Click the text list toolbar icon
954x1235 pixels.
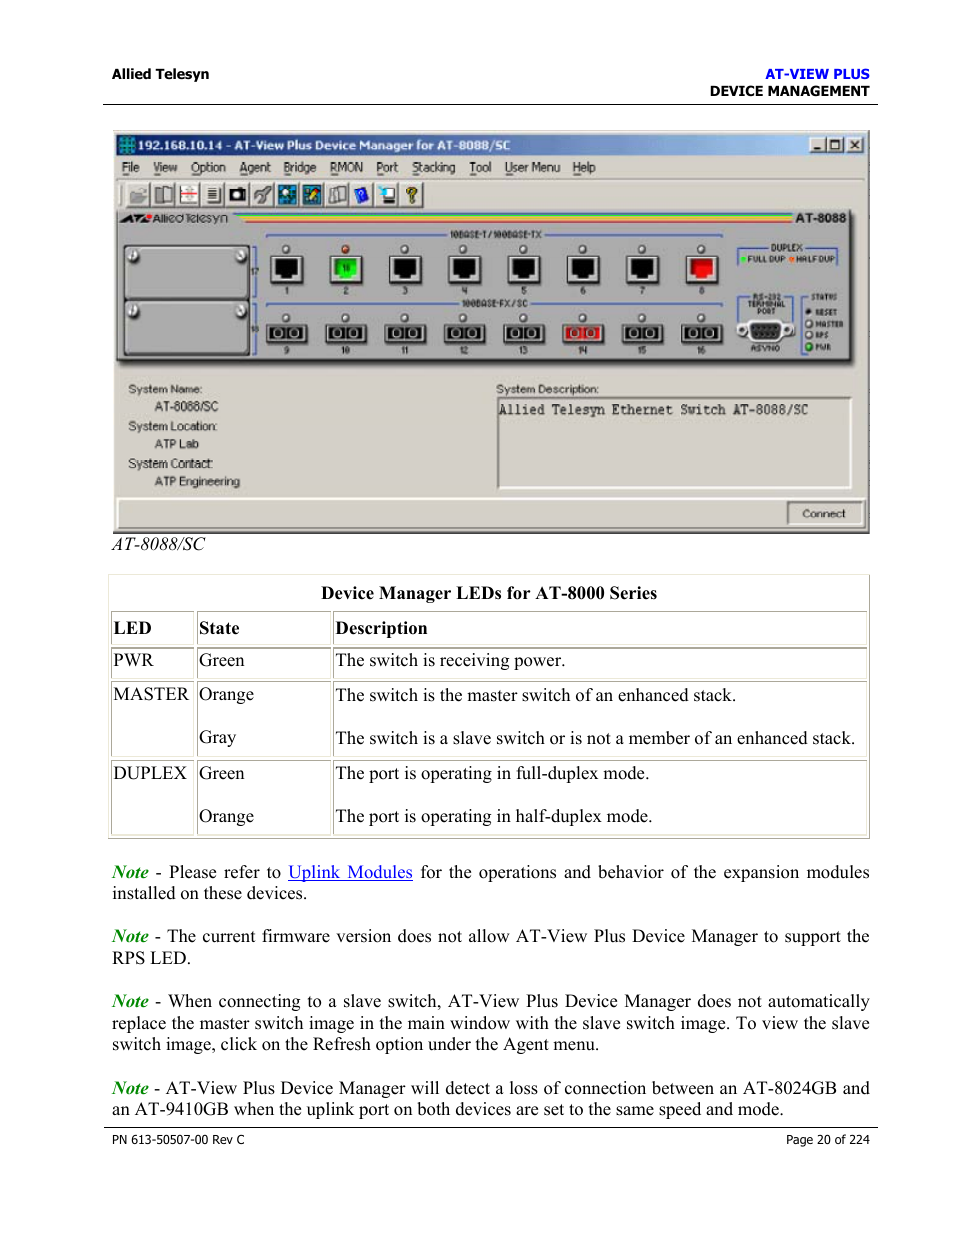click(213, 194)
